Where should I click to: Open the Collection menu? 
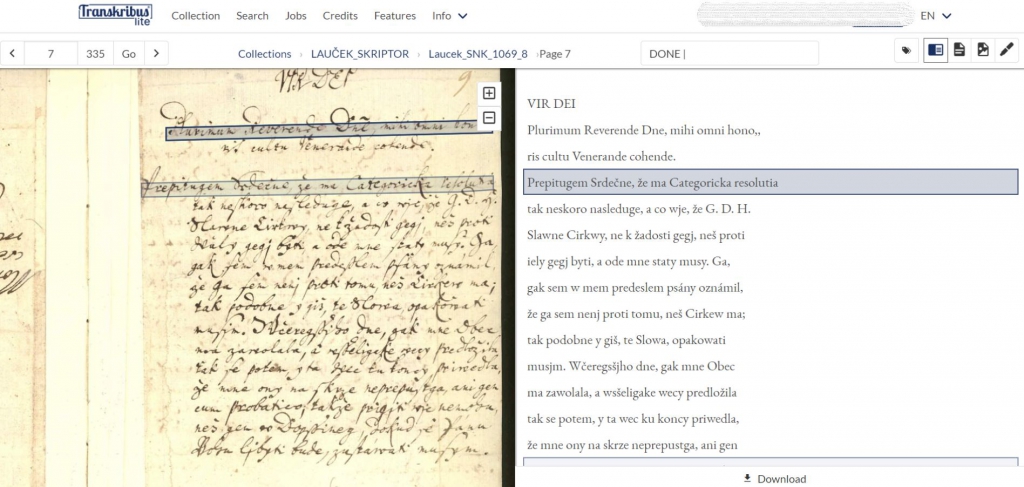(195, 16)
